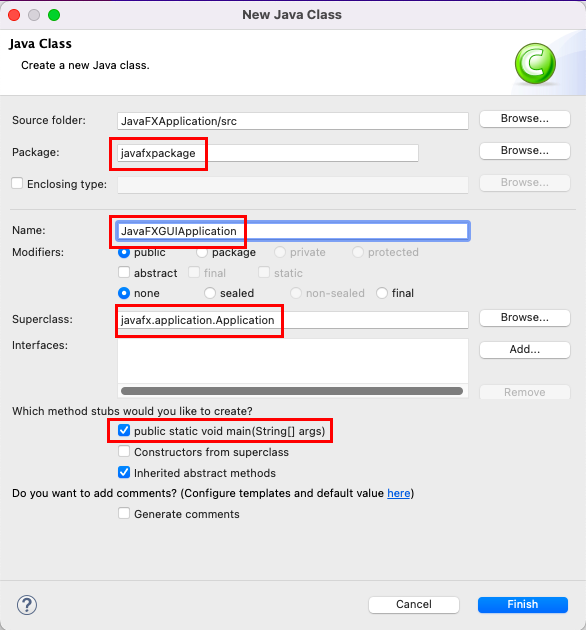Focus the Superclass text field
The height and width of the screenshot is (630, 586).
pos(293,320)
